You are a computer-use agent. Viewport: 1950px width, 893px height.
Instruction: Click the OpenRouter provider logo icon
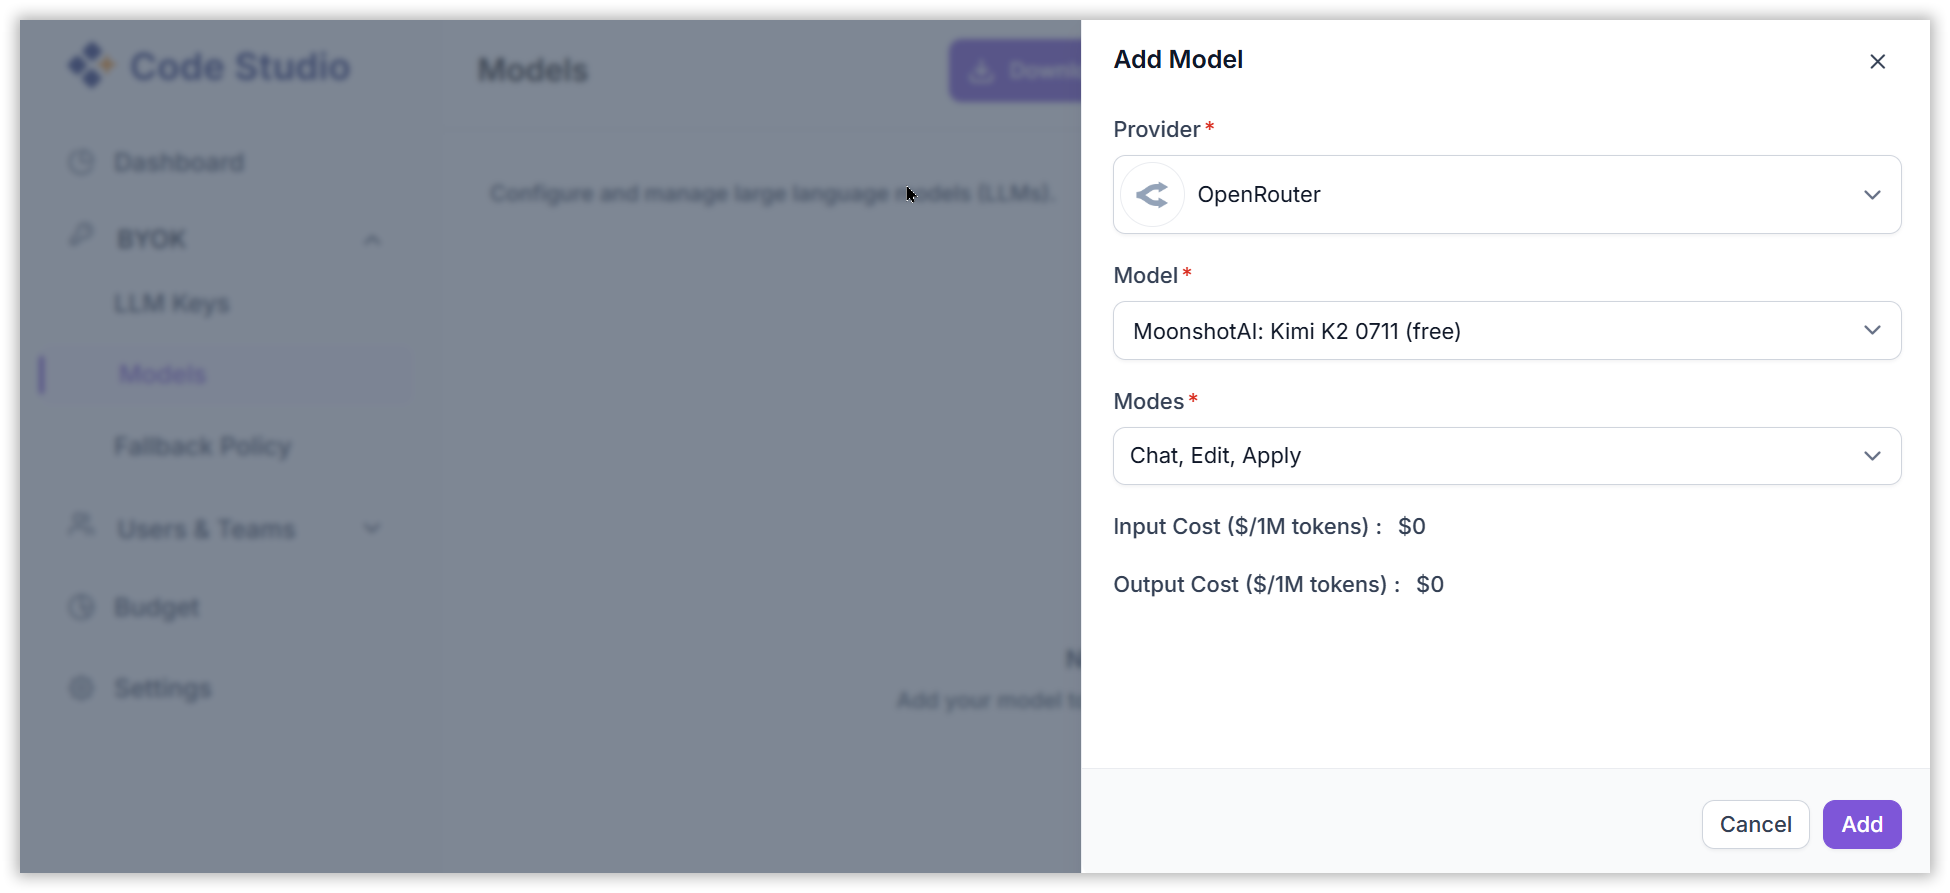tap(1153, 195)
